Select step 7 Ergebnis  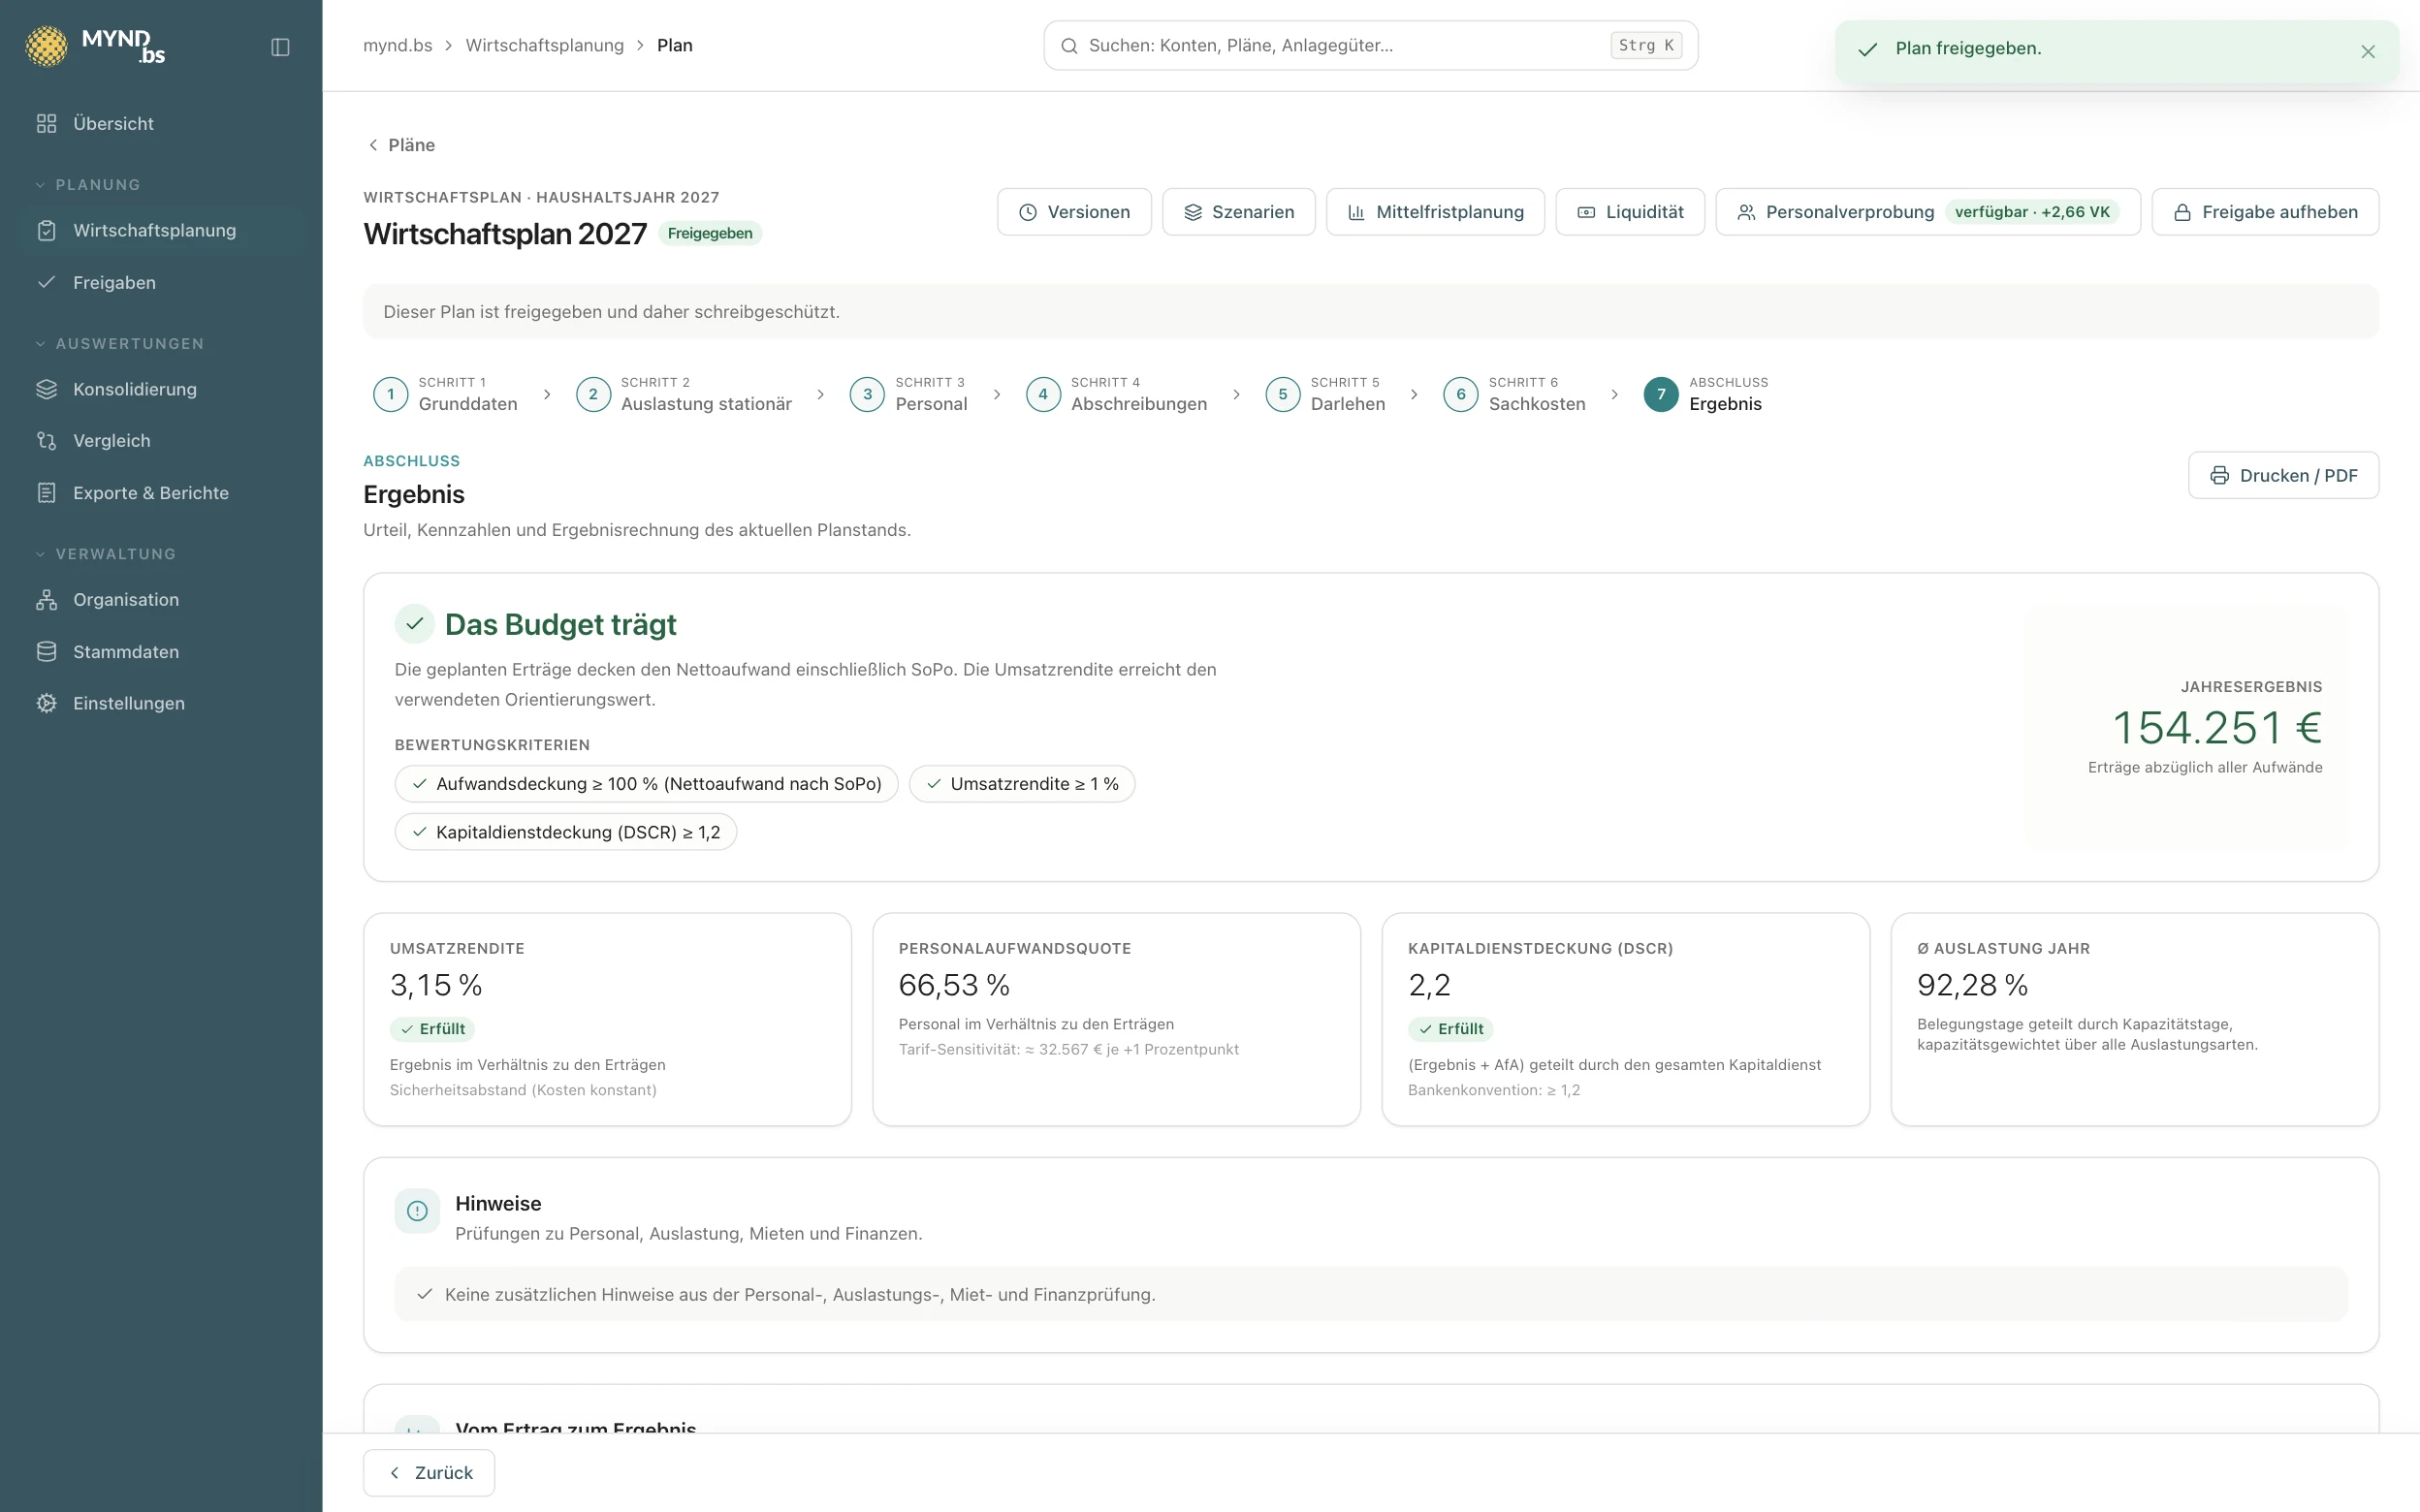1706,394
